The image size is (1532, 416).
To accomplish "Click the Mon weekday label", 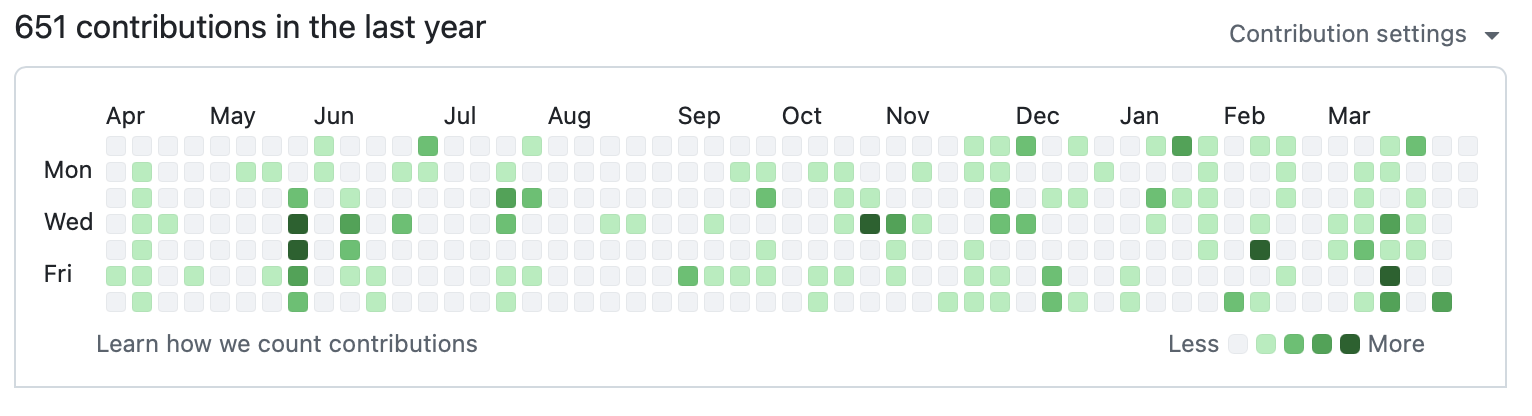I will [x=68, y=171].
